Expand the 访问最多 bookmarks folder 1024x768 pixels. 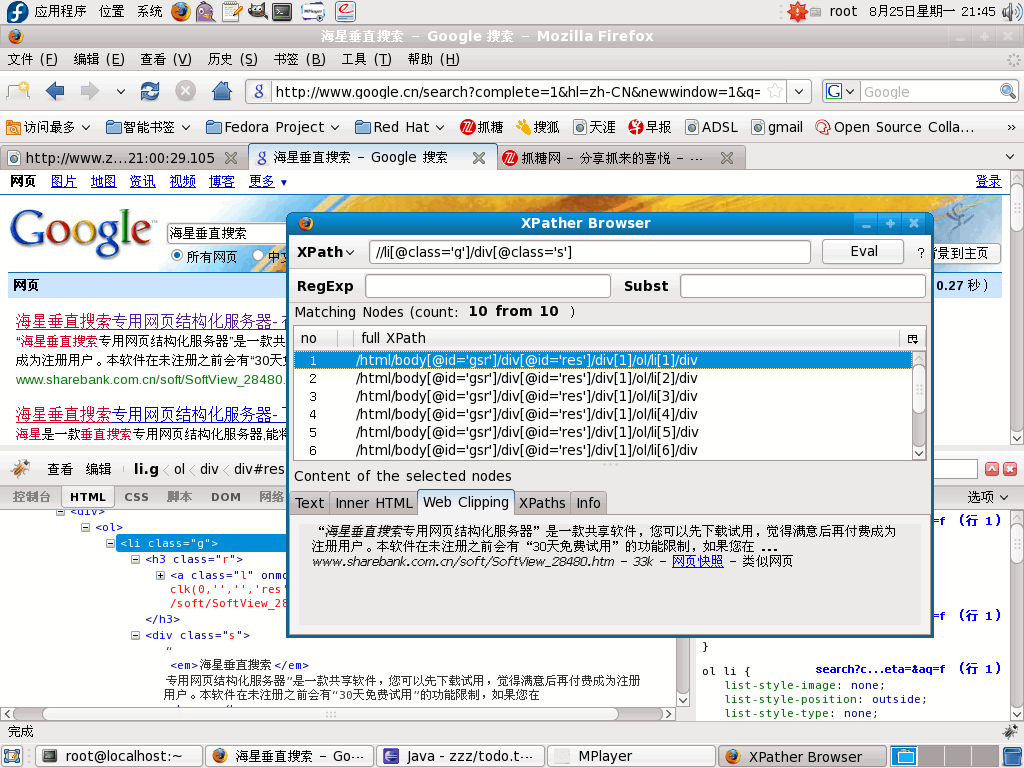(x=48, y=127)
